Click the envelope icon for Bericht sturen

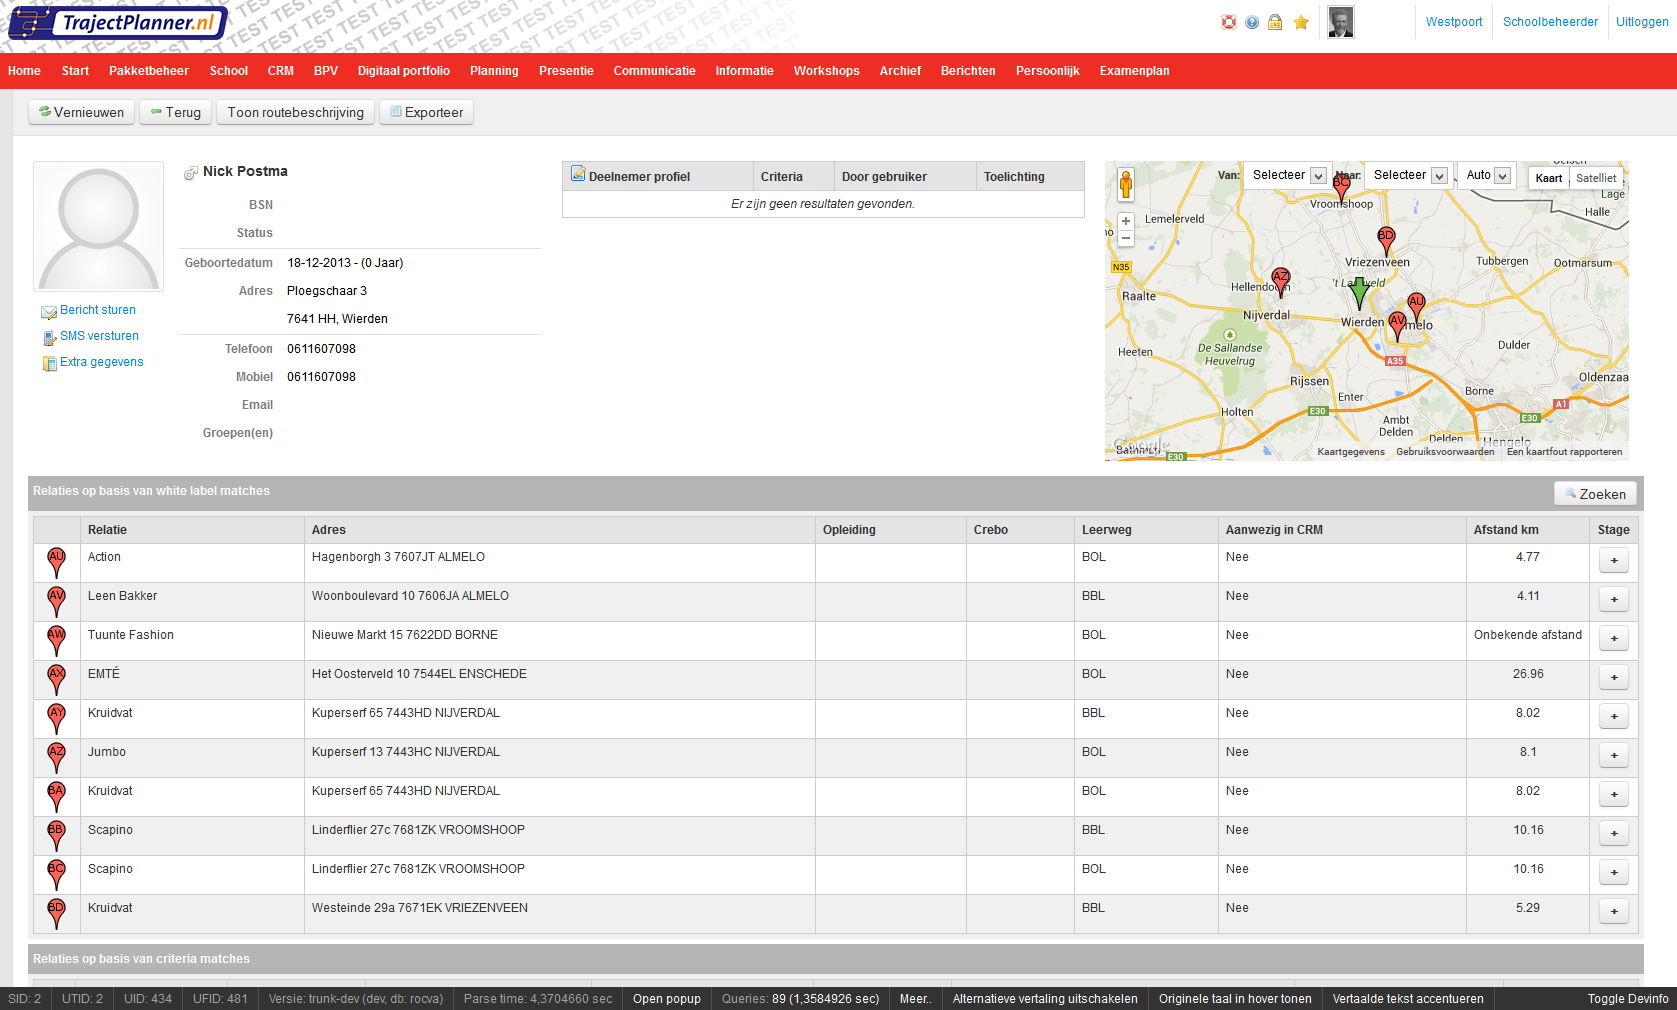[49, 312]
